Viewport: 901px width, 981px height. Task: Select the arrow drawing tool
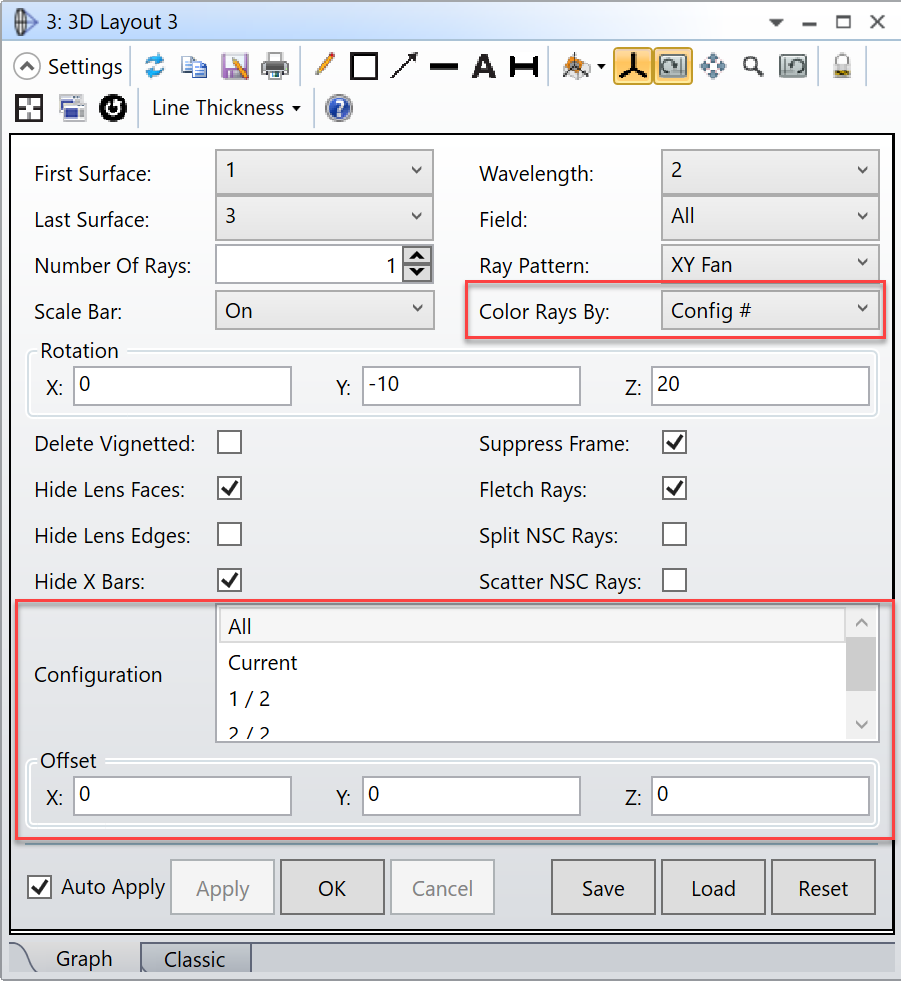[x=404, y=67]
